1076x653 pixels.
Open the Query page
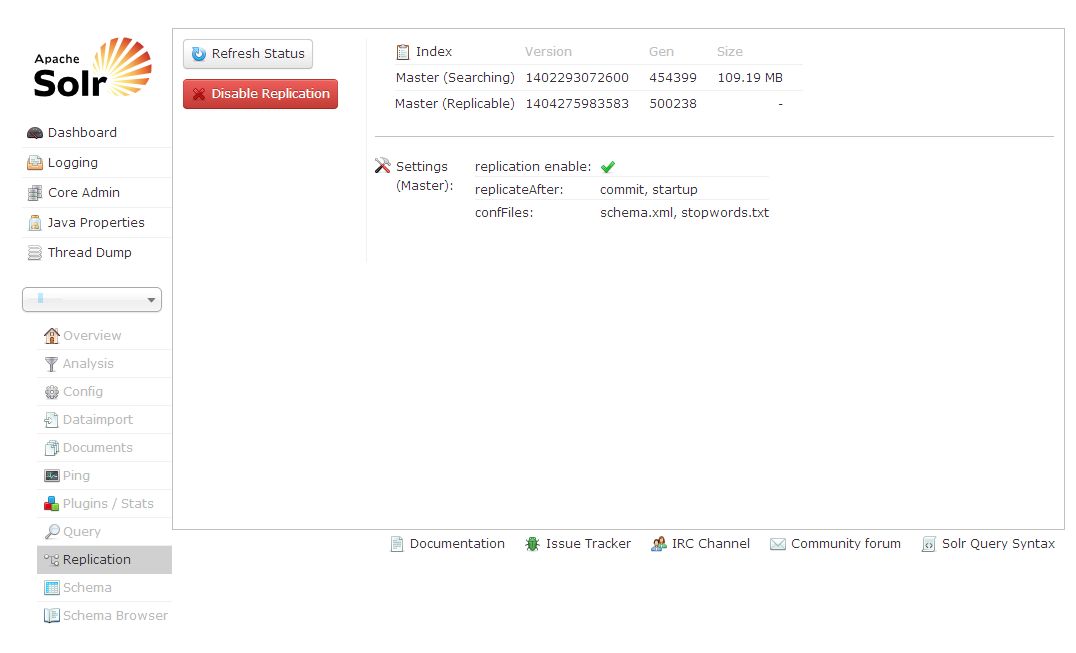coord(81,532)
